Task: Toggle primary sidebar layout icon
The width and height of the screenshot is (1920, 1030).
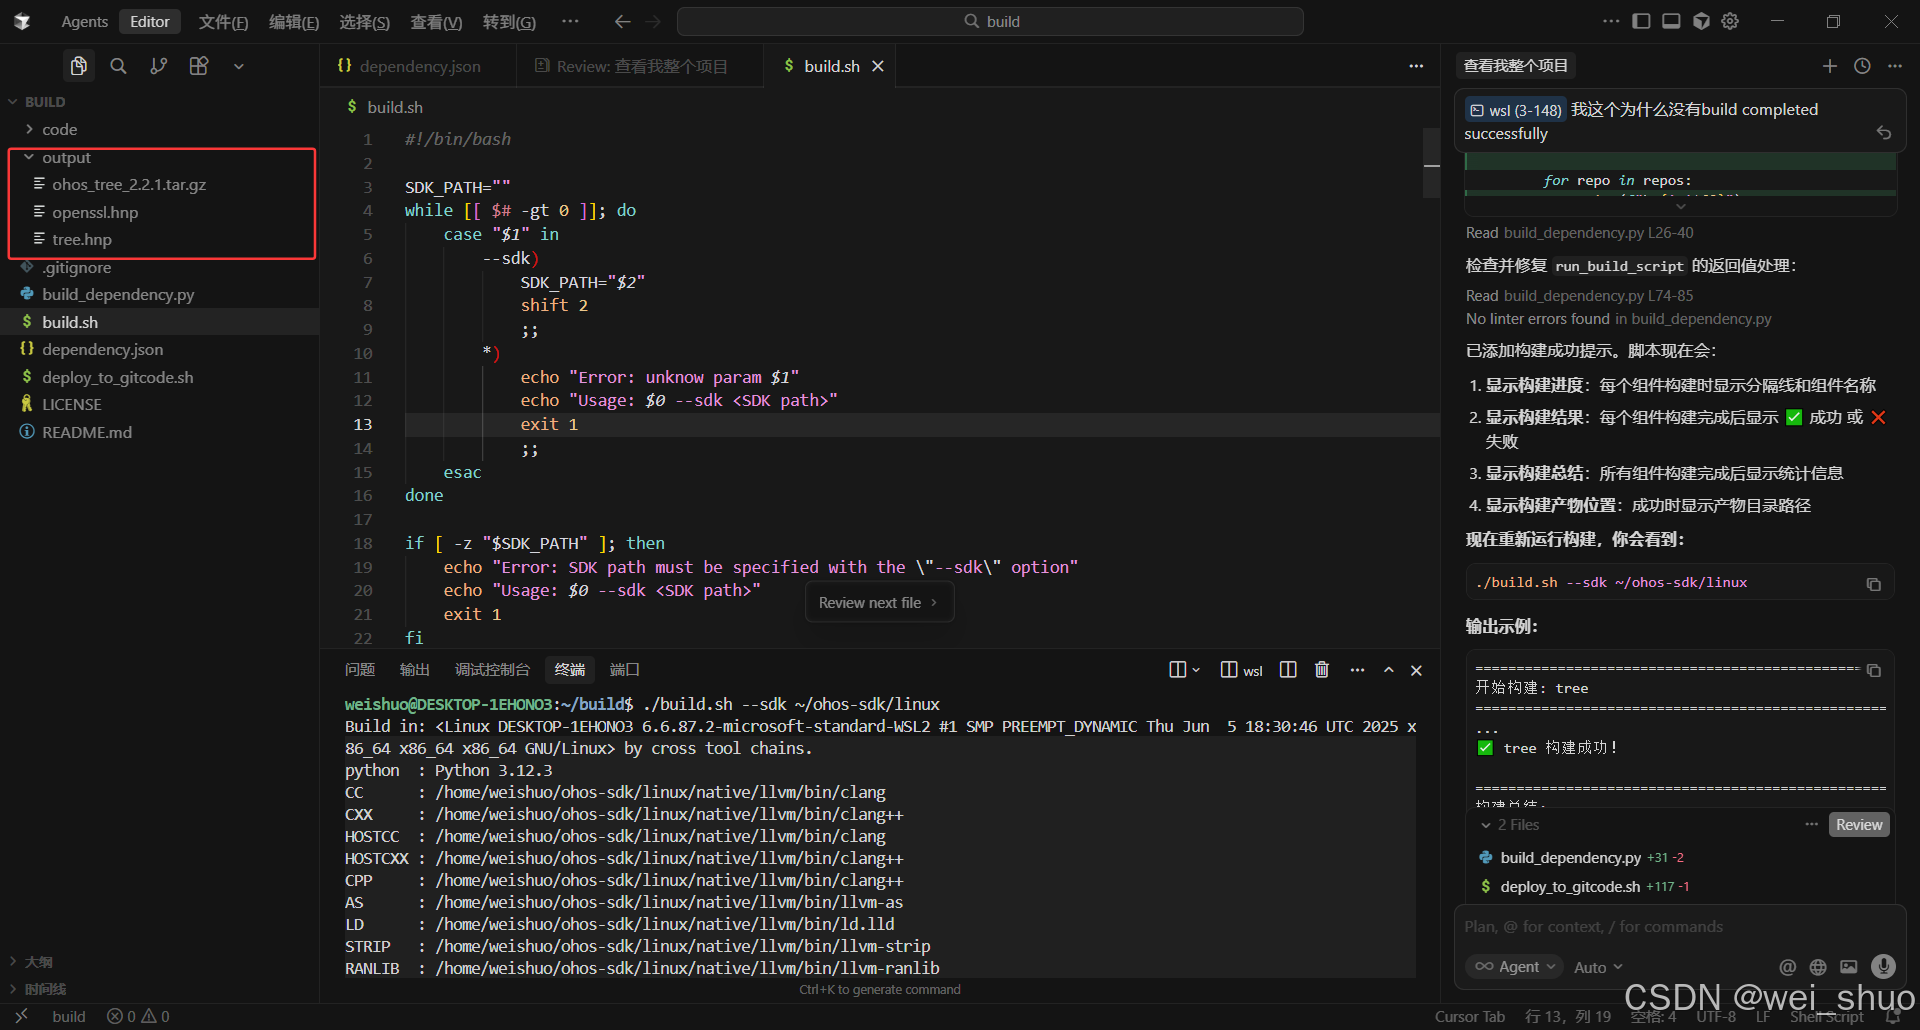Action: [x=1641, y=21]
